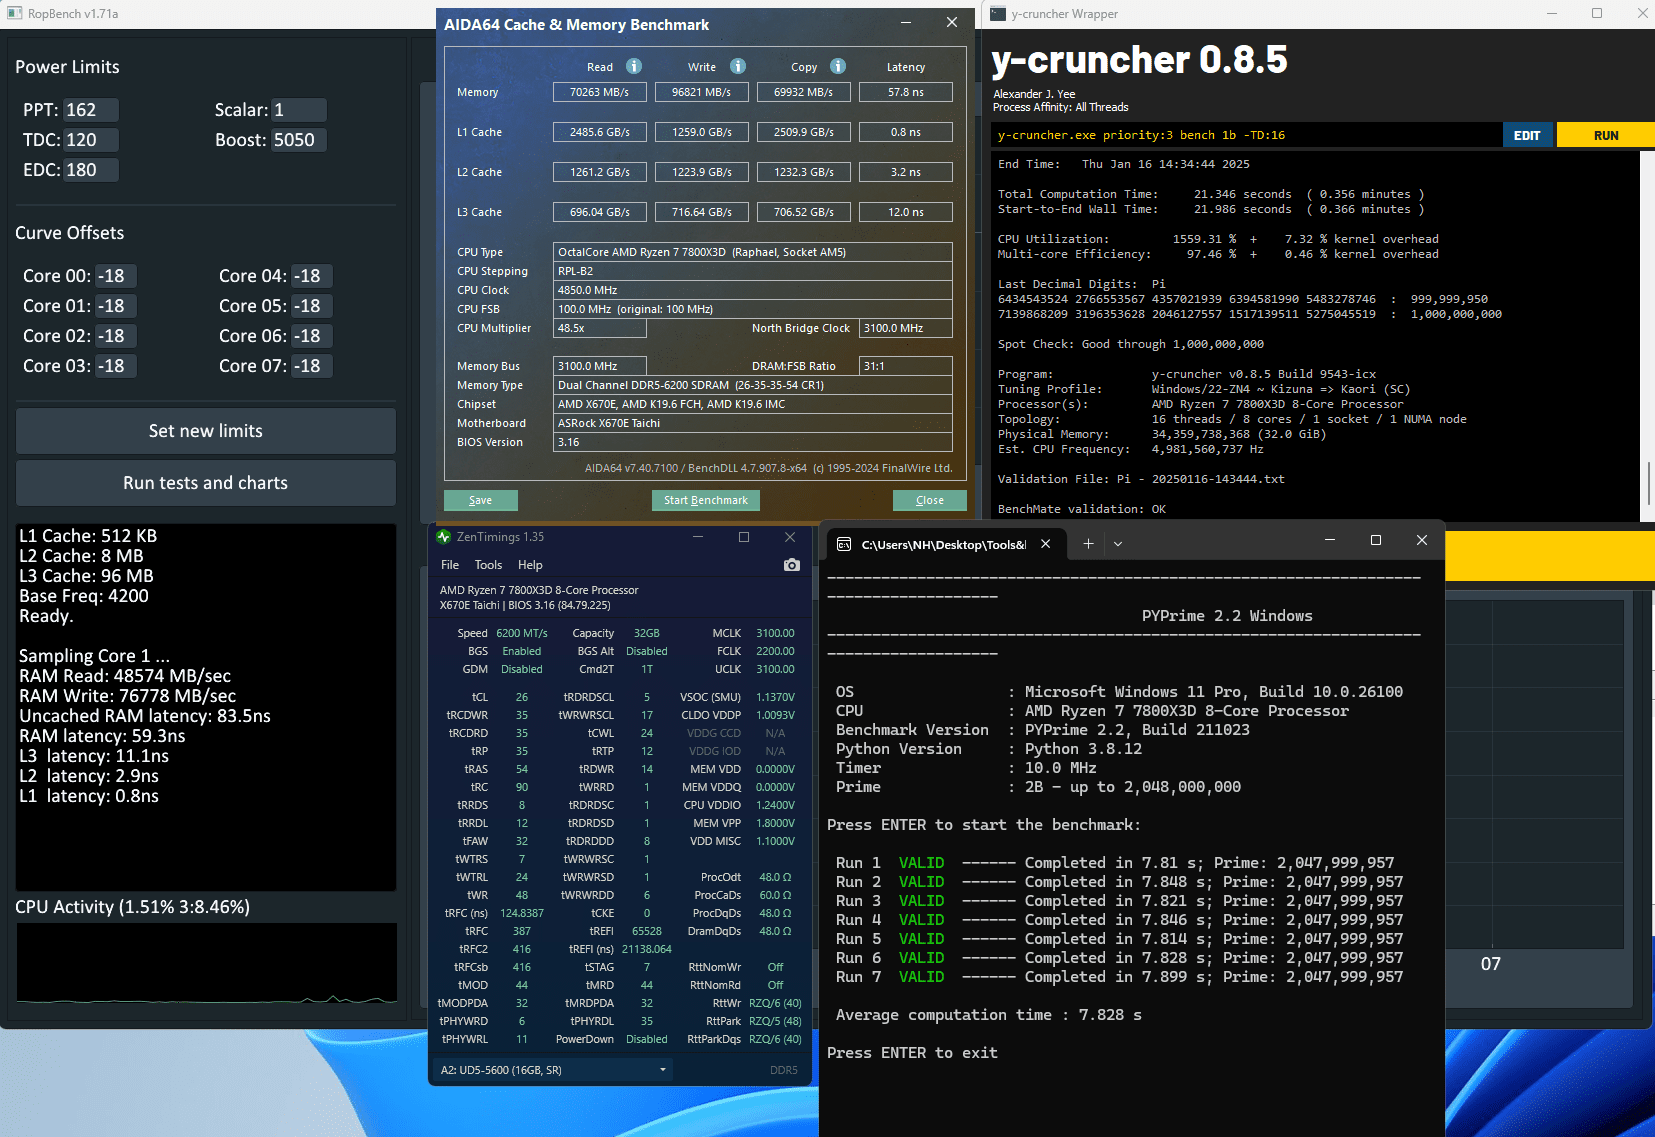Open ZenTimings File menu
Image resolution: width=1655 pixels, height=1137 pixels.
tap(450, 565)
